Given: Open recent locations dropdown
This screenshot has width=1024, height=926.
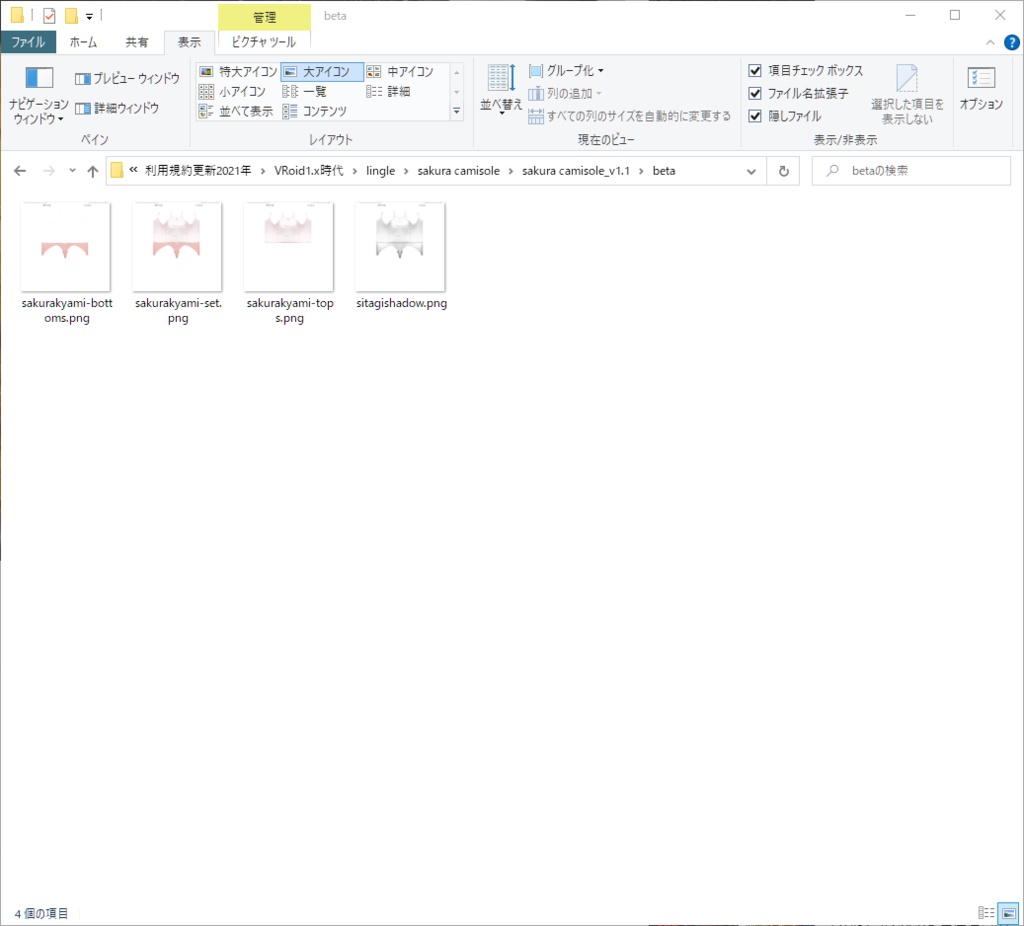Looking at the screenshot, I should tap(72, 171).
